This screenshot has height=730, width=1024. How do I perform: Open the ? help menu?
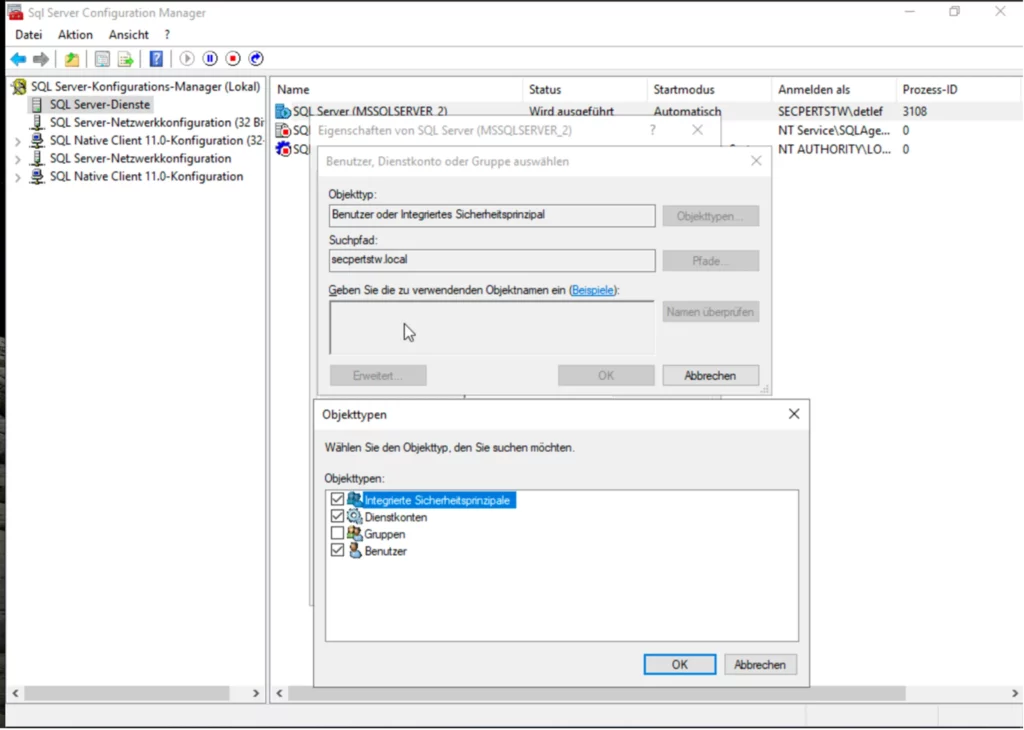coord(167,35)
